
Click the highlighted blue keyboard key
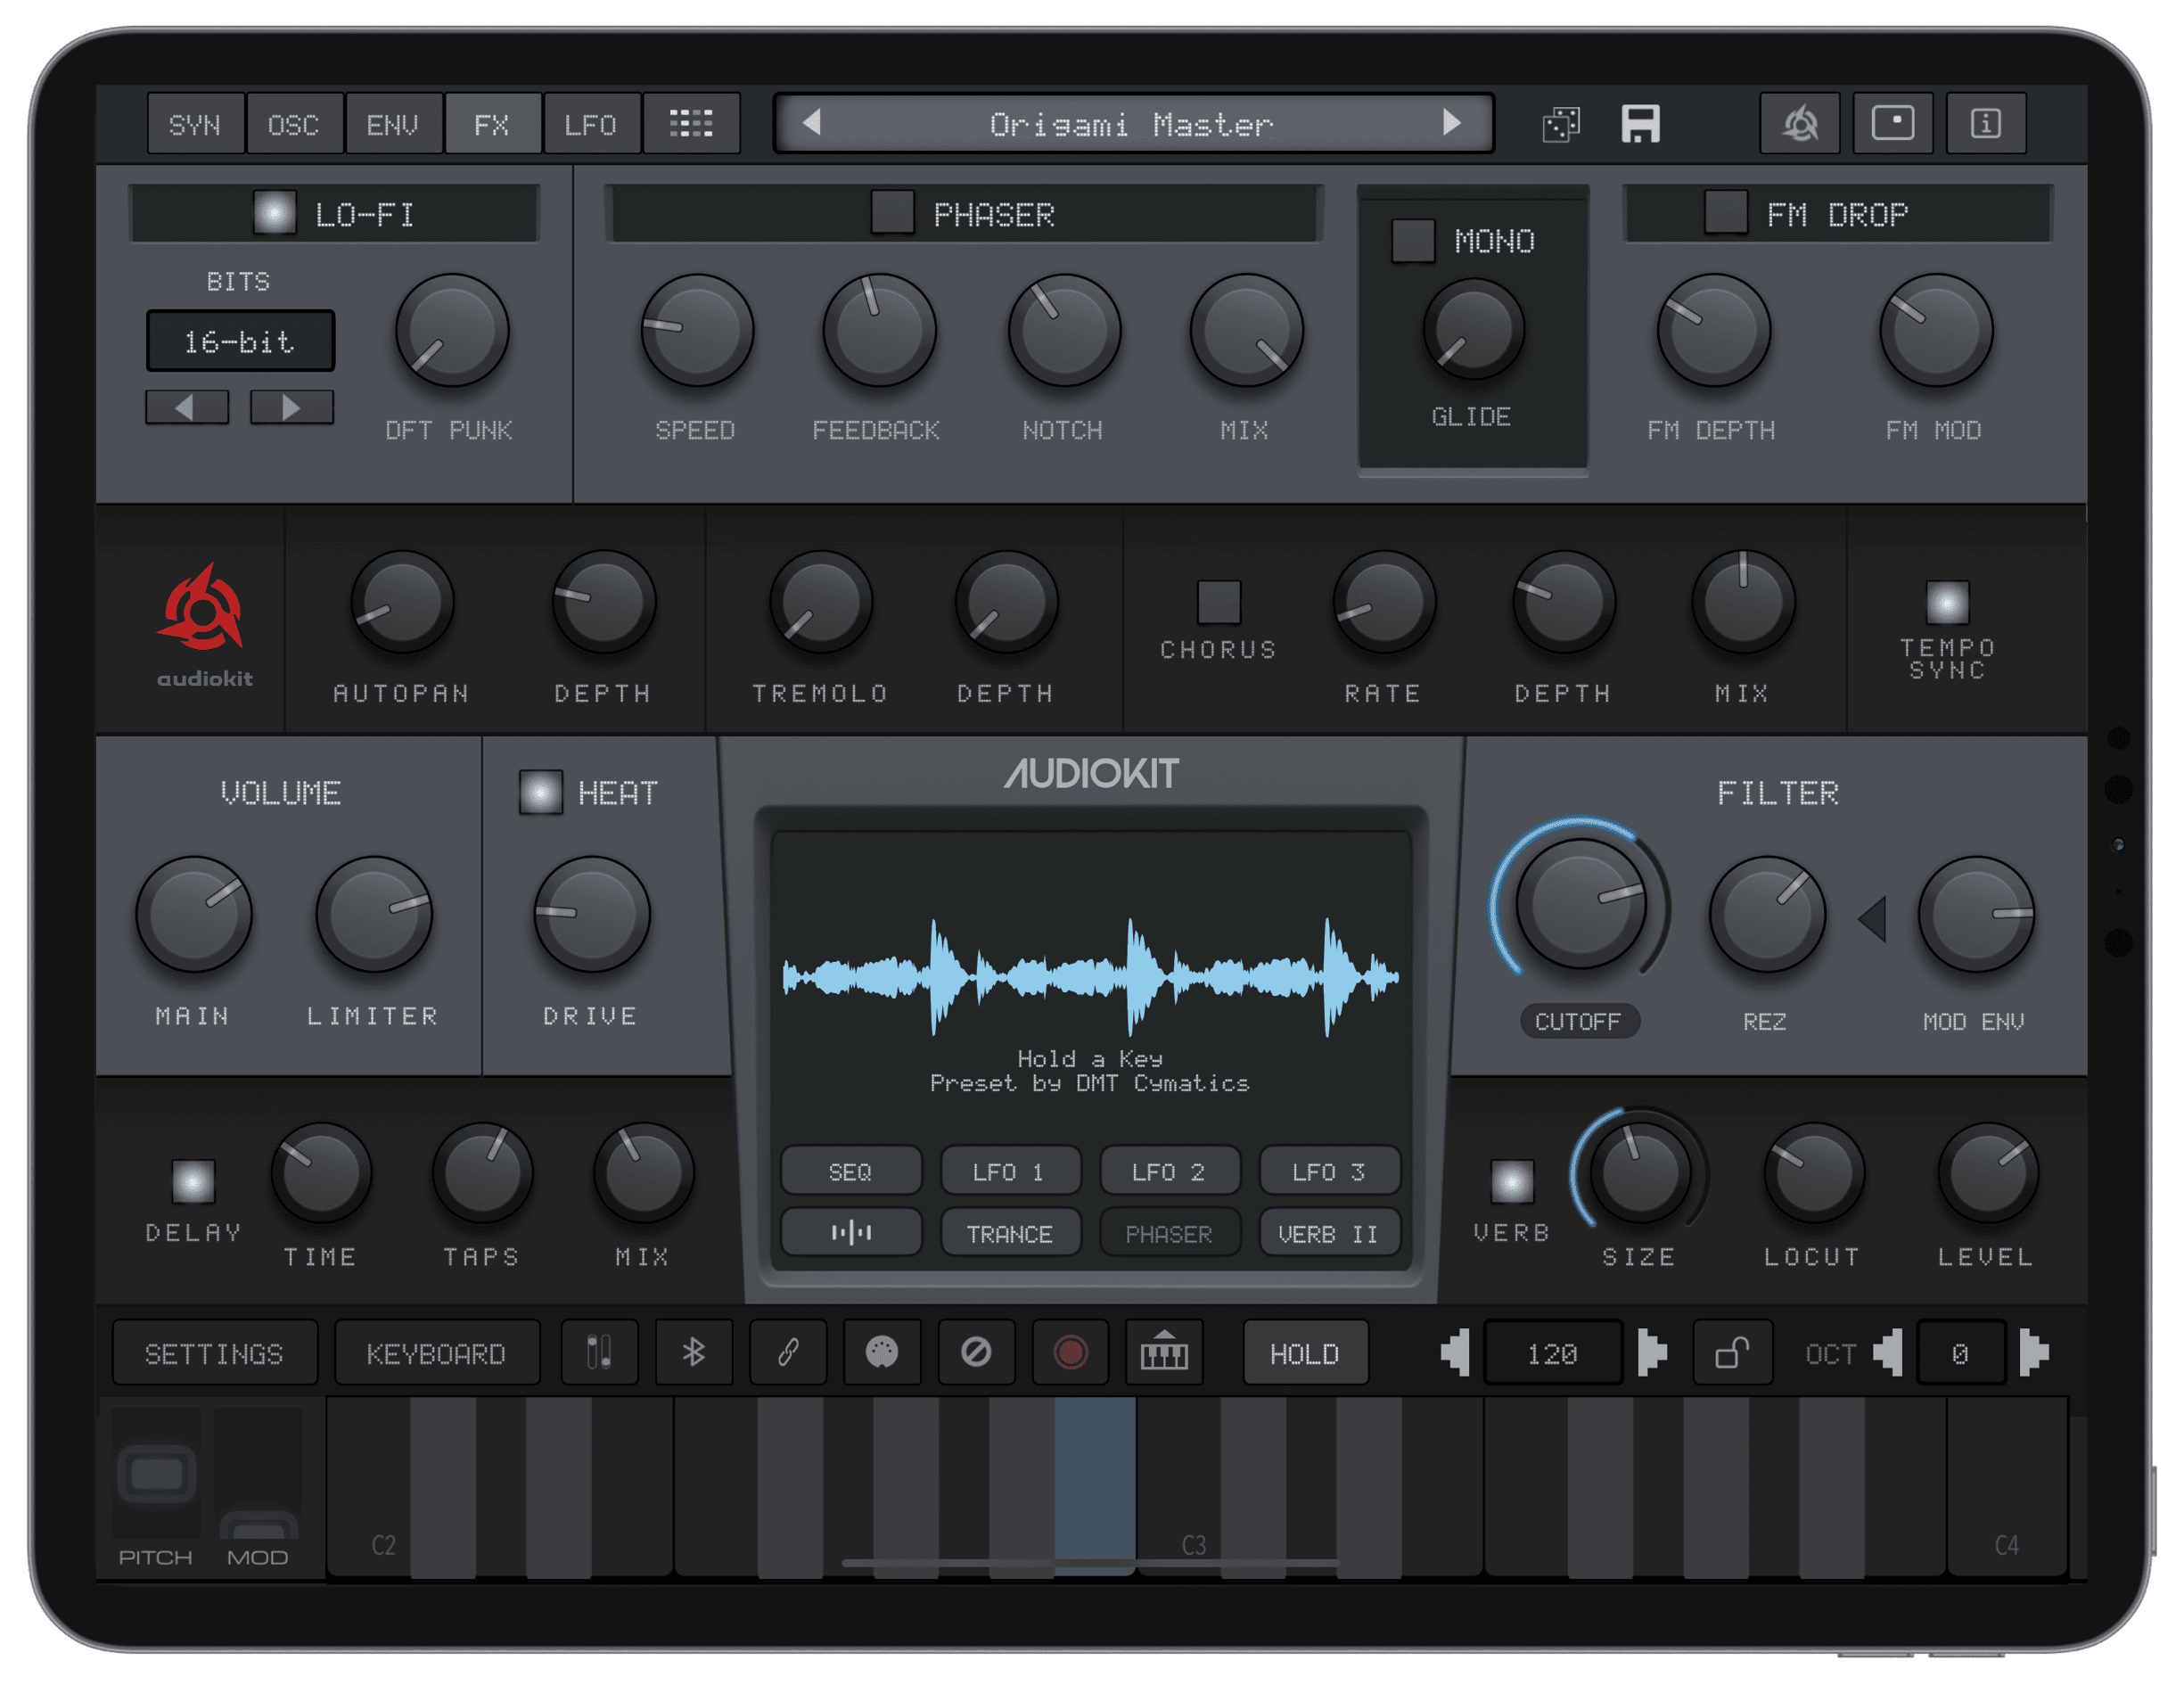pos(1095,1486)
